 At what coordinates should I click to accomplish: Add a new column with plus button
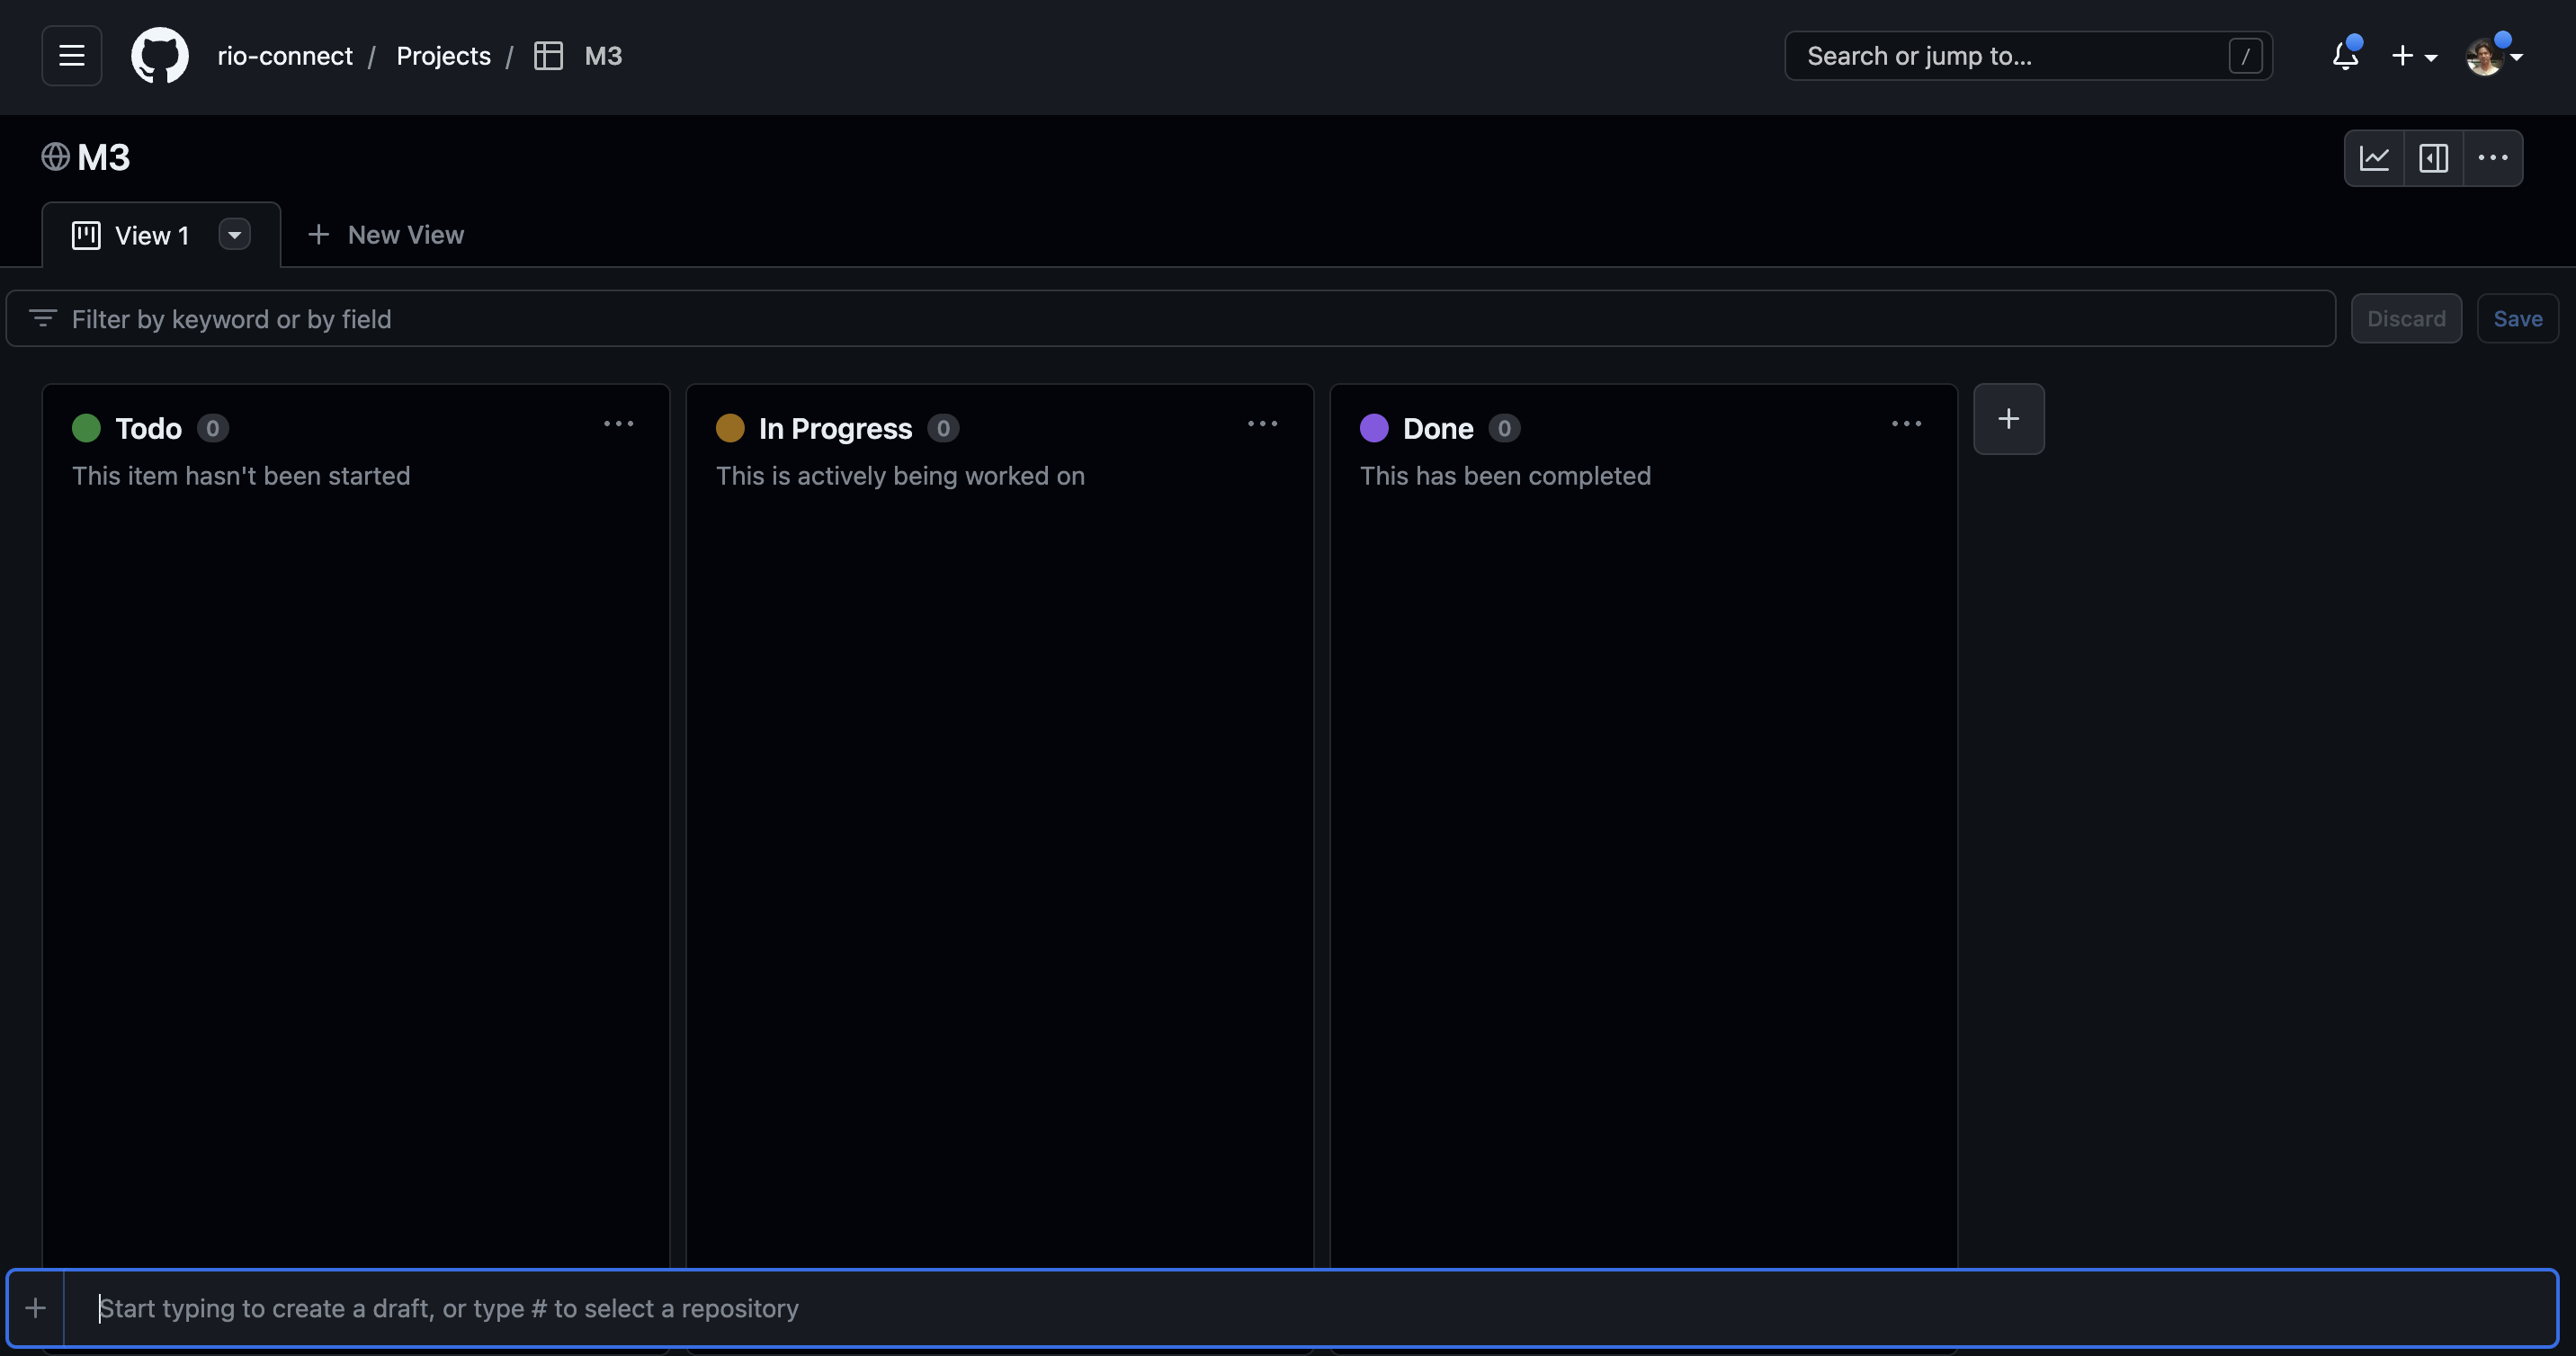(2008, 419)
